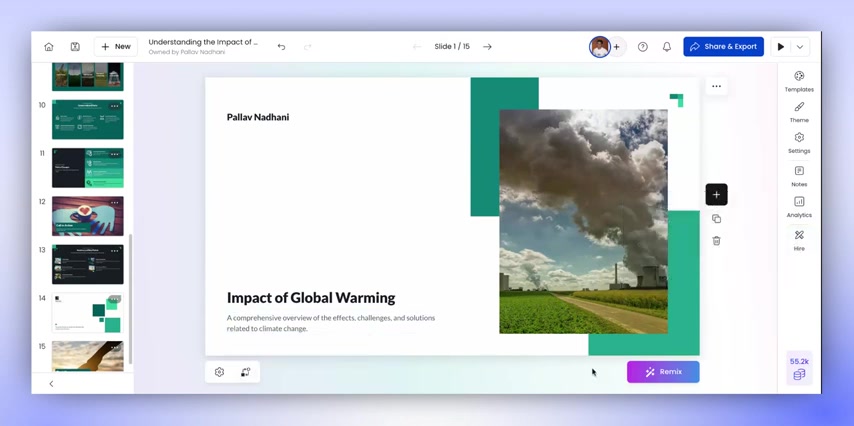The image size is (854, 426).
Task: Click the presentation title text
Action: tap(203, 42)
